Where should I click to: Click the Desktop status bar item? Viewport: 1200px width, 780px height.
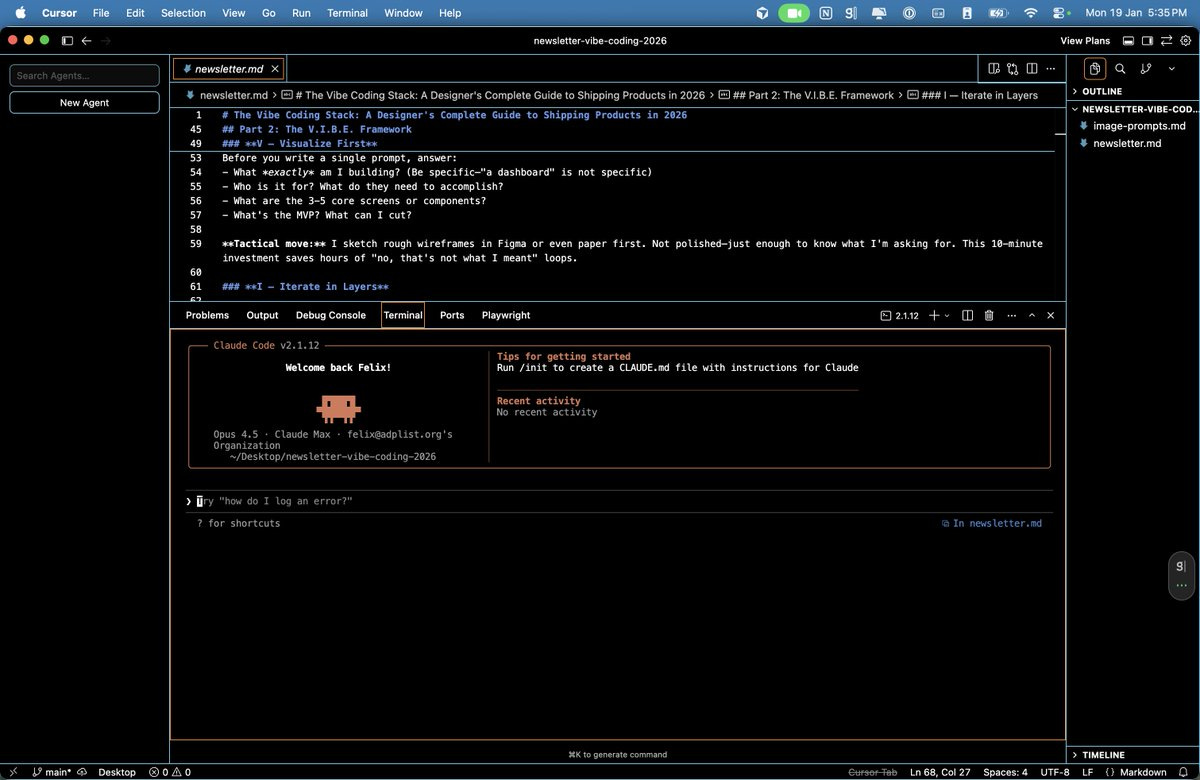(x=117, y=772)
